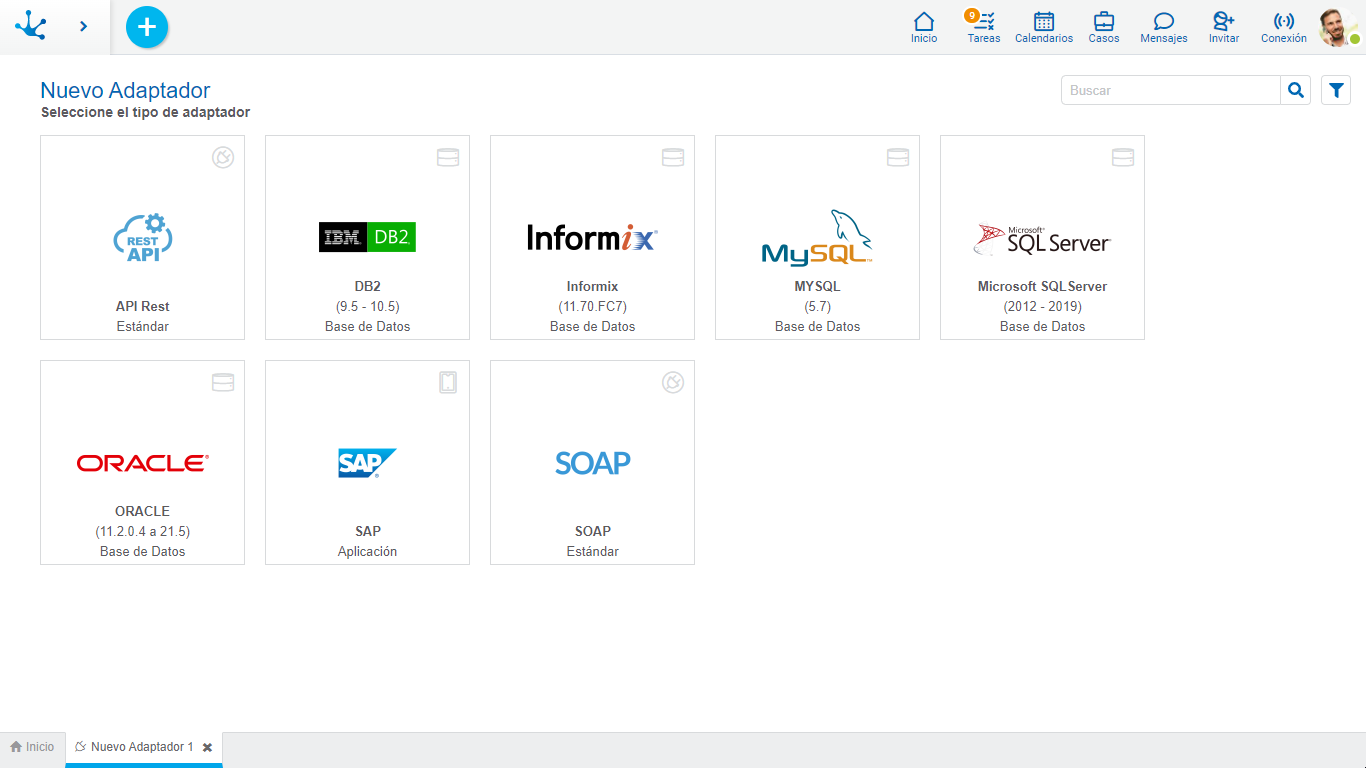Click the blue plus create button
Viewport: 1366px width, 768px height.
pyautogui.click(x=147, y=27)
